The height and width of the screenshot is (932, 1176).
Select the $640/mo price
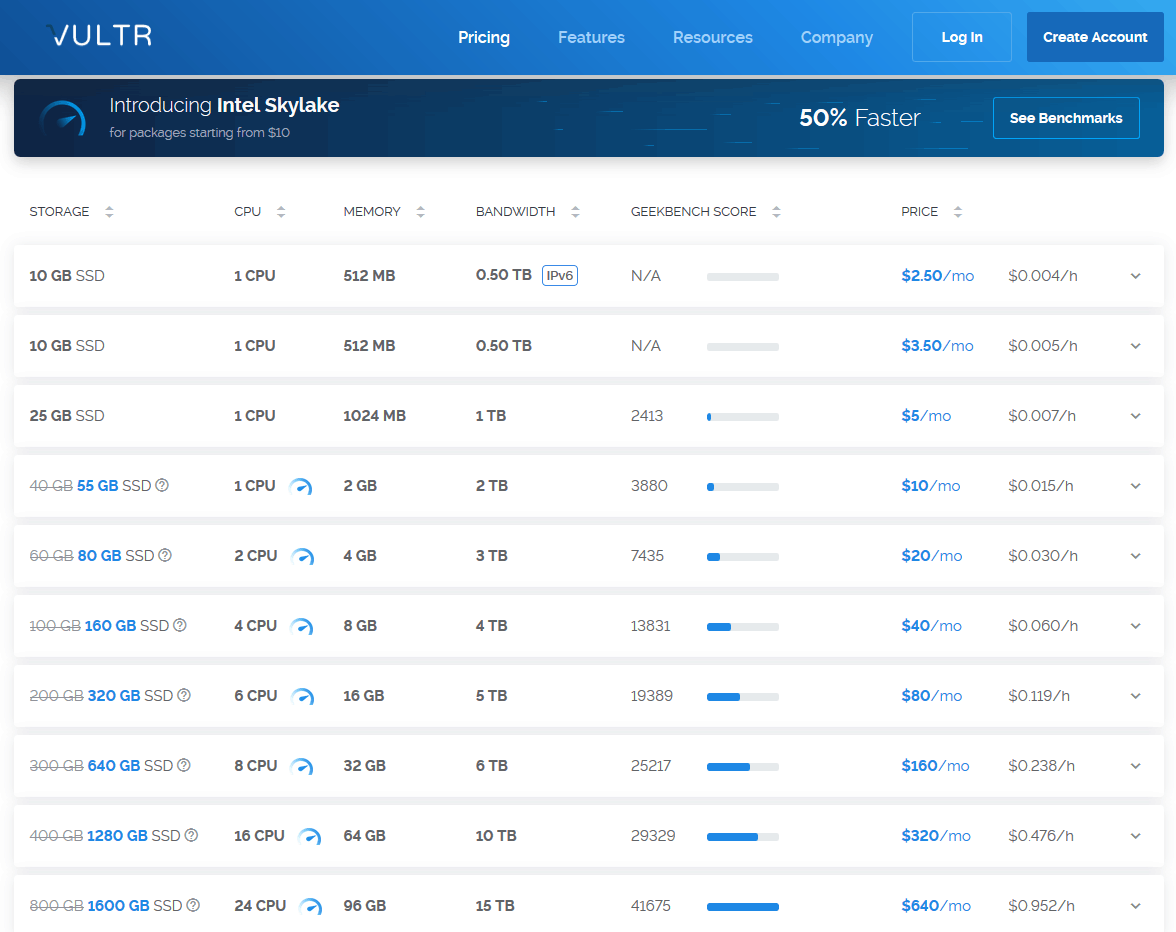(x=936, y=906)
